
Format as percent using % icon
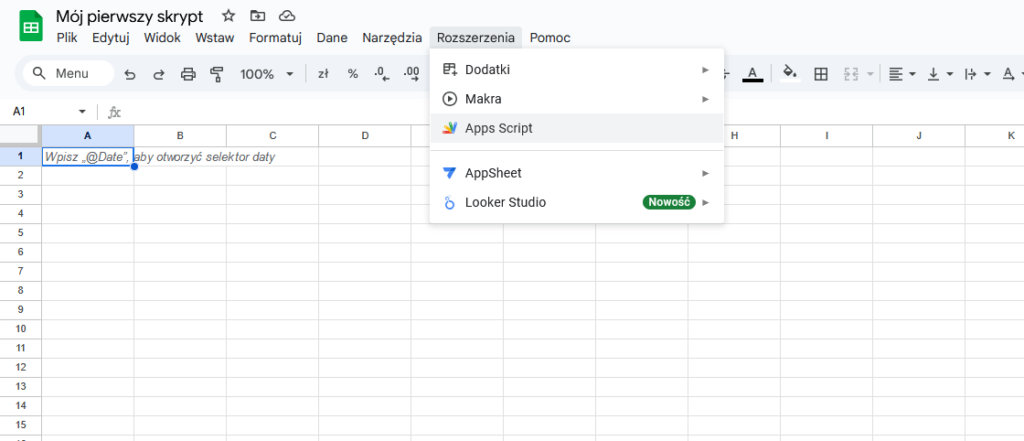point(352,74)
